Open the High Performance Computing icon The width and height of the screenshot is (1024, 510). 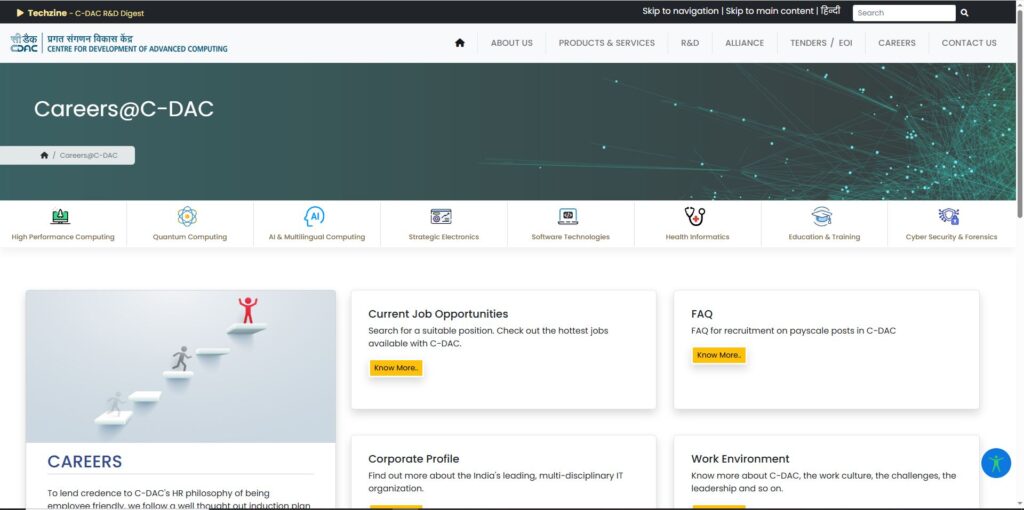click(61, 216)
